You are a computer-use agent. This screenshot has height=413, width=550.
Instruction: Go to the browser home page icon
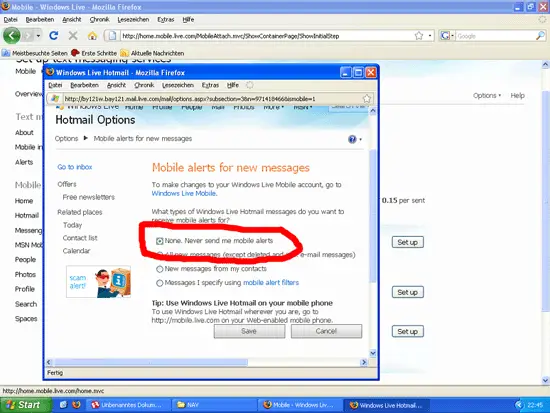[x=92, y=35]
